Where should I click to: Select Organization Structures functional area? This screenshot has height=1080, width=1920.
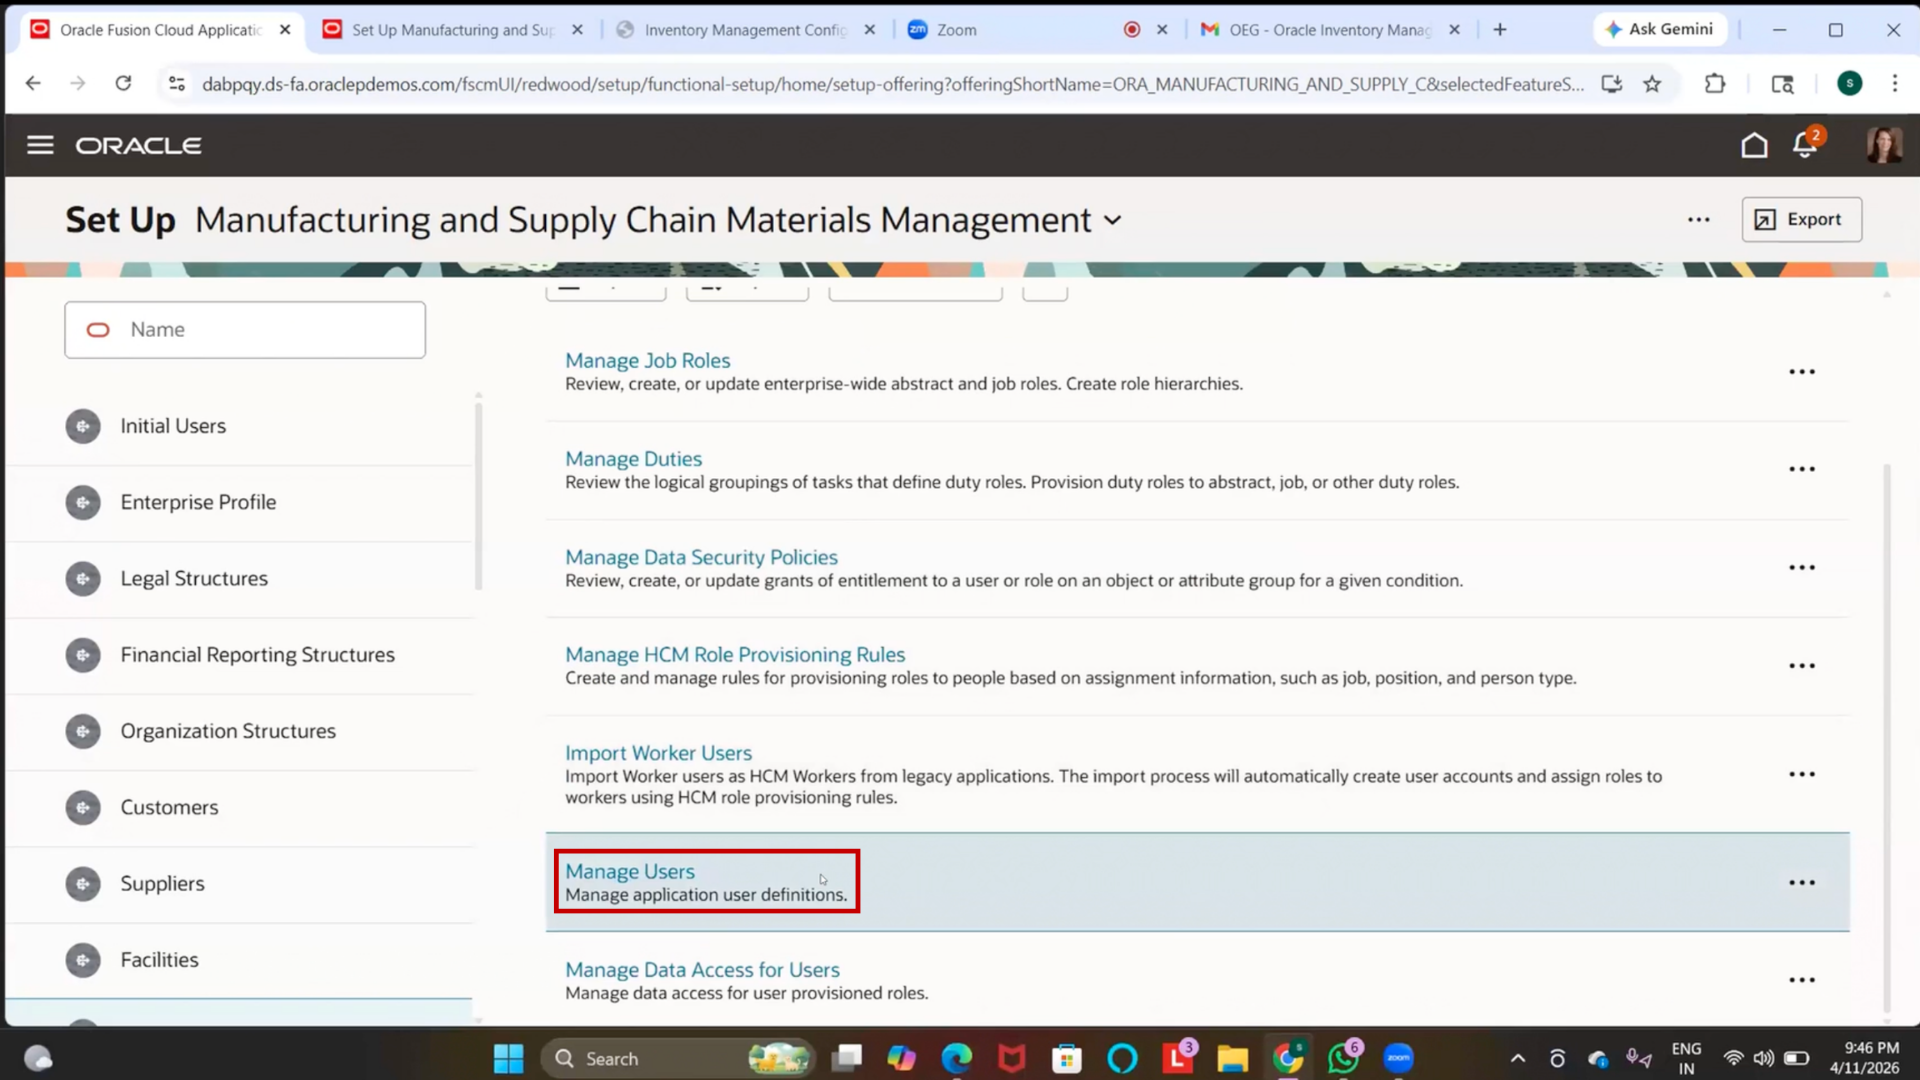pos(228,731)
